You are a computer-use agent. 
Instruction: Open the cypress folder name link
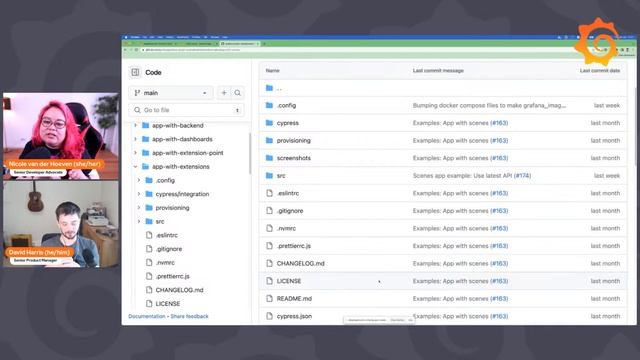pyautogui.click(x=287, y=123)
